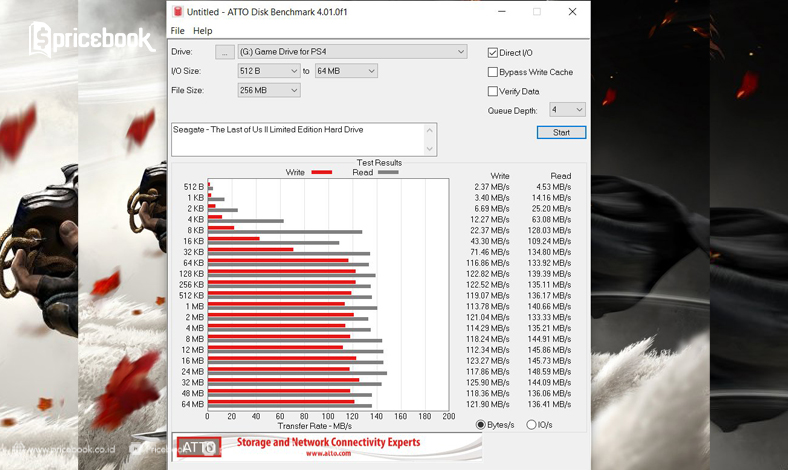
Task: Click the 512 B write result 2.37 MB/s
Action: point(491,187)
